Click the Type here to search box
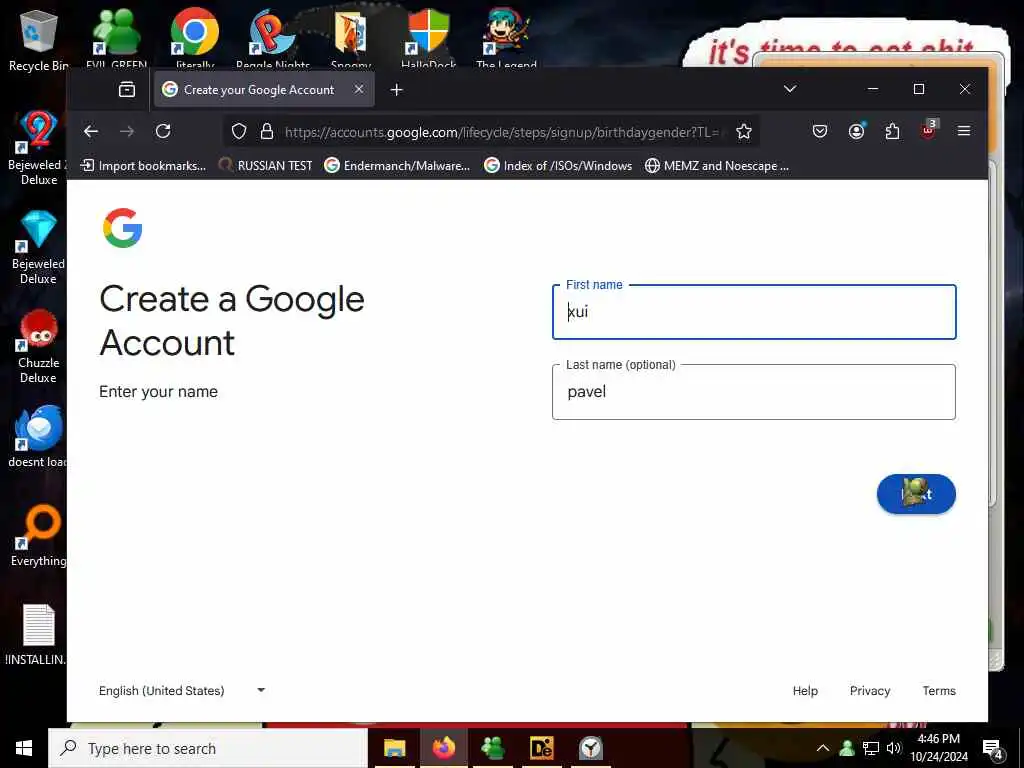The width and height of the screenshot is (1024, 768). click(x=208, y=748)
